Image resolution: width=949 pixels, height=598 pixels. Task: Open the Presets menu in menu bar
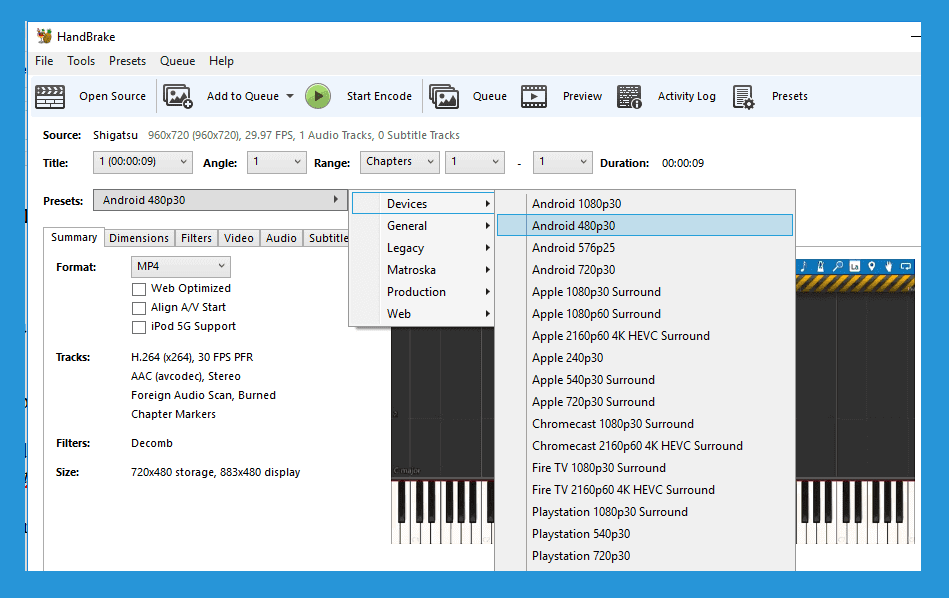tap(127, 61)
